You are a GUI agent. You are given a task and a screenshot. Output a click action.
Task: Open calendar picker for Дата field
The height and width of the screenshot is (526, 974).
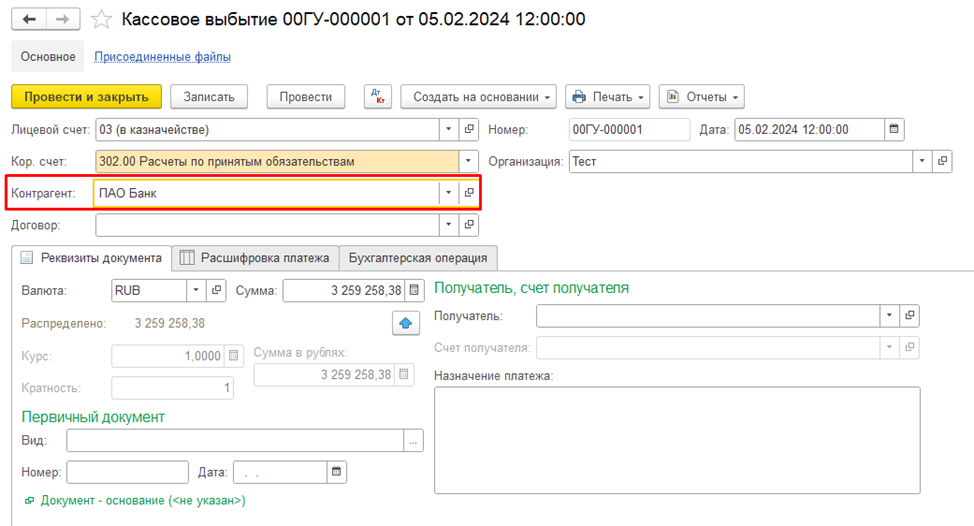(x=894, y=129)
